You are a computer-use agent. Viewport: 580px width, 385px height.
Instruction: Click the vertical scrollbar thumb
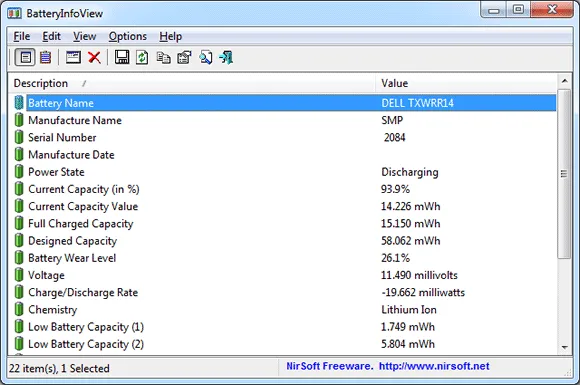coord(564,173)
